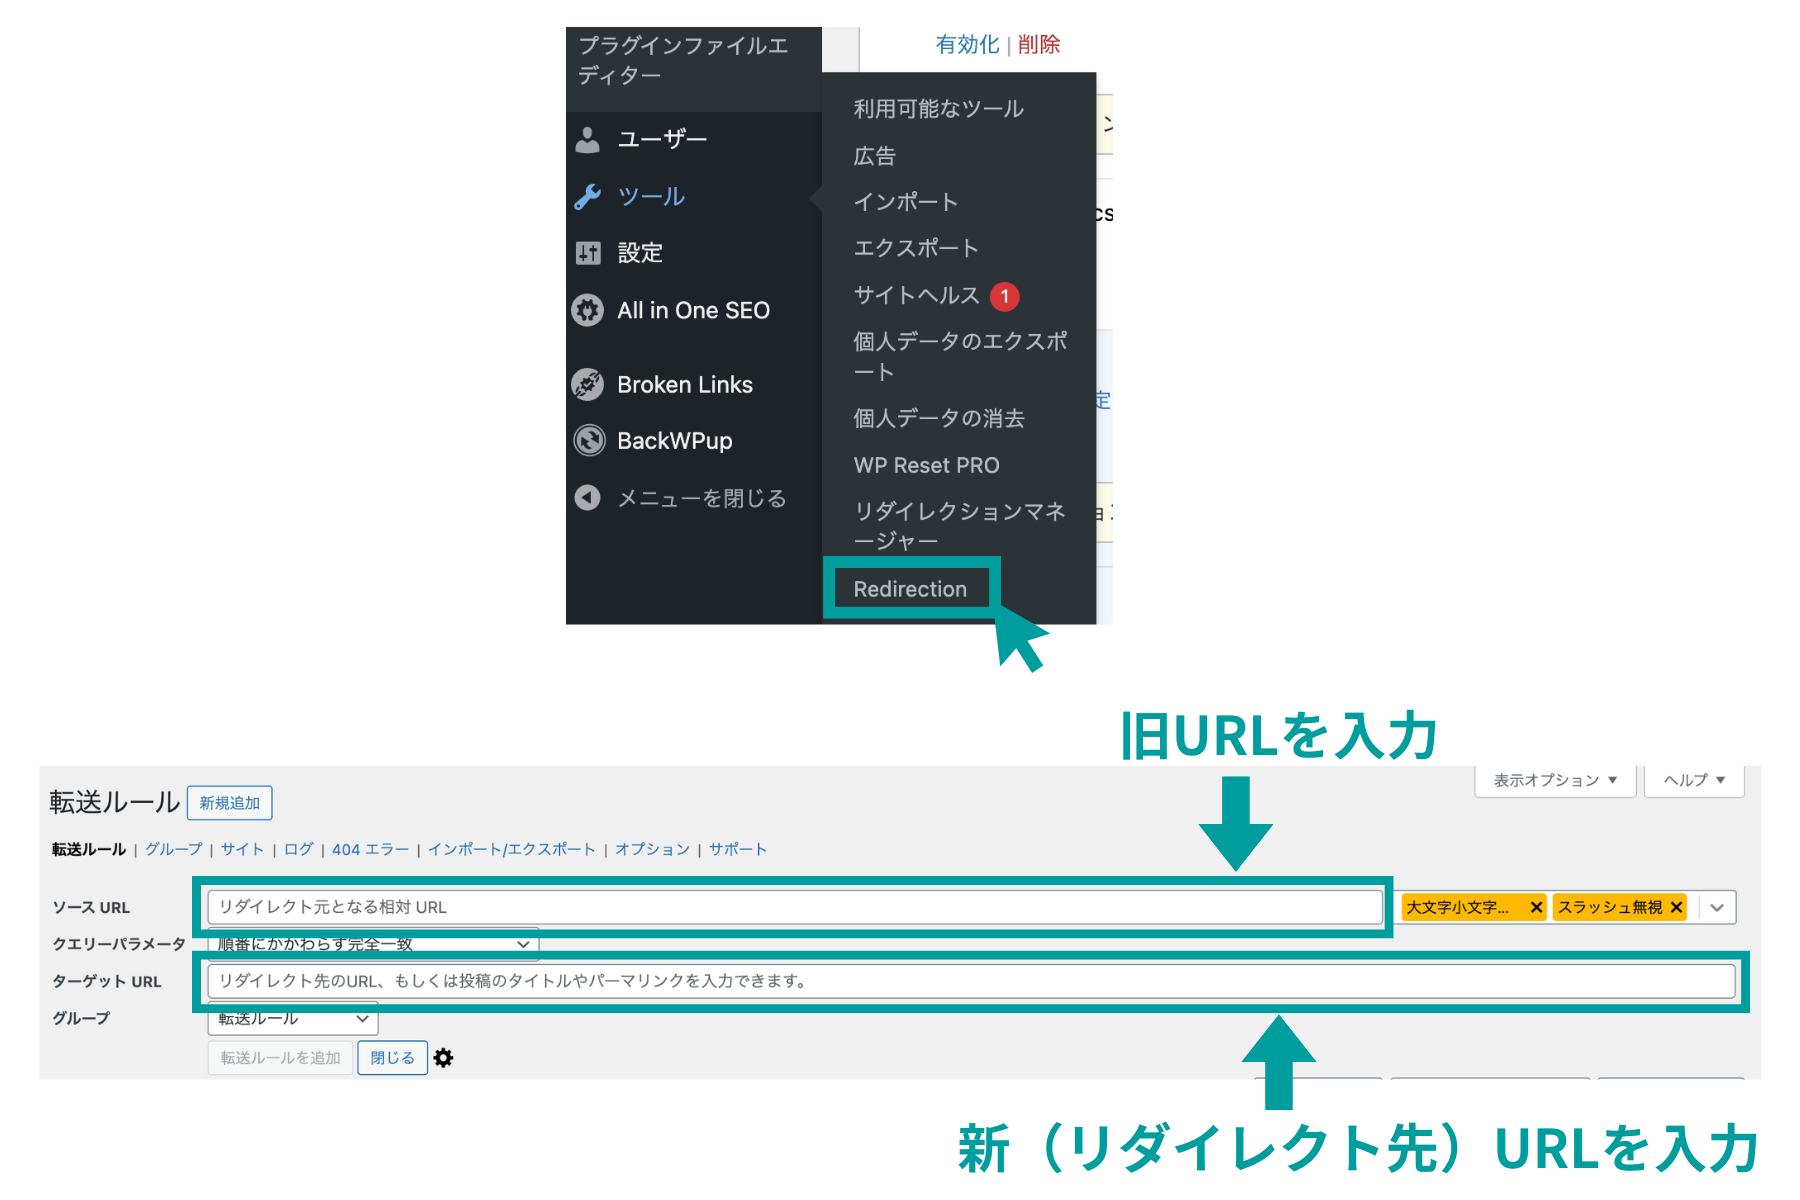This screenshot has width=1800, height=1200.
Task: Remove the スラッシュ無視 flag tag
Action: click(1676, 907)
